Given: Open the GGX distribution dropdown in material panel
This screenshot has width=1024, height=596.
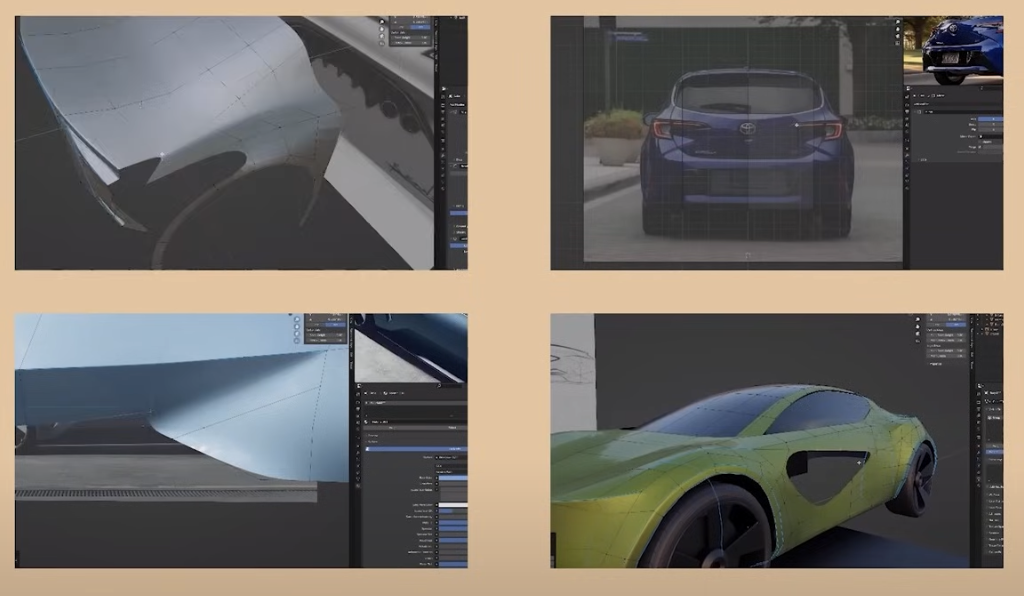Looking at the screenshot, I should tap(451, 466).
